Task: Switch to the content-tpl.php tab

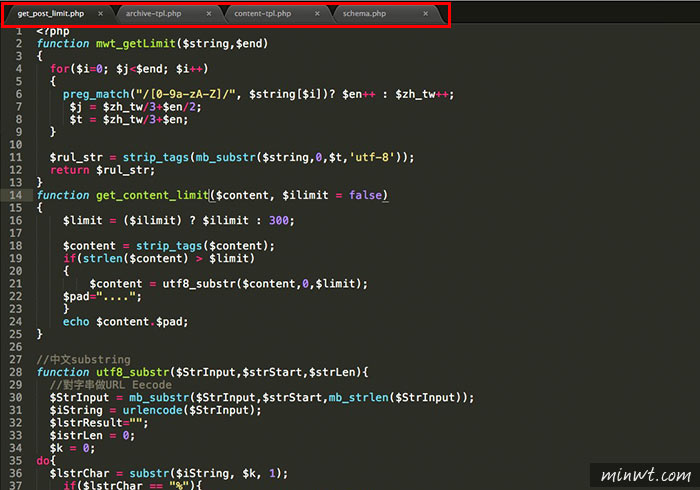Action: point(262,13)
